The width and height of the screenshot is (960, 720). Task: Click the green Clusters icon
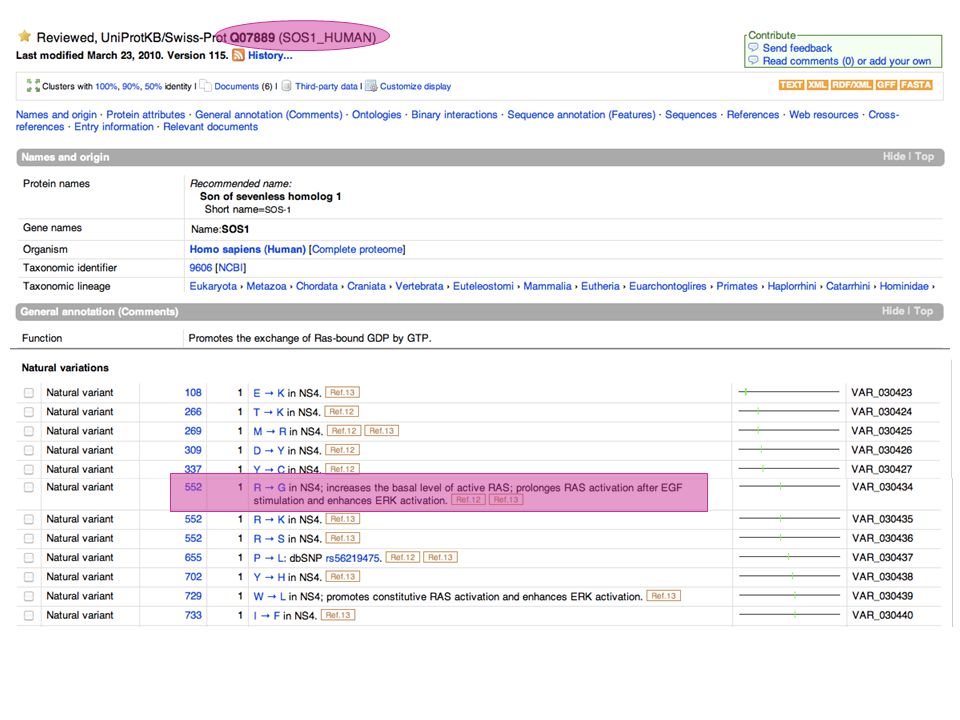coord(33,86)
